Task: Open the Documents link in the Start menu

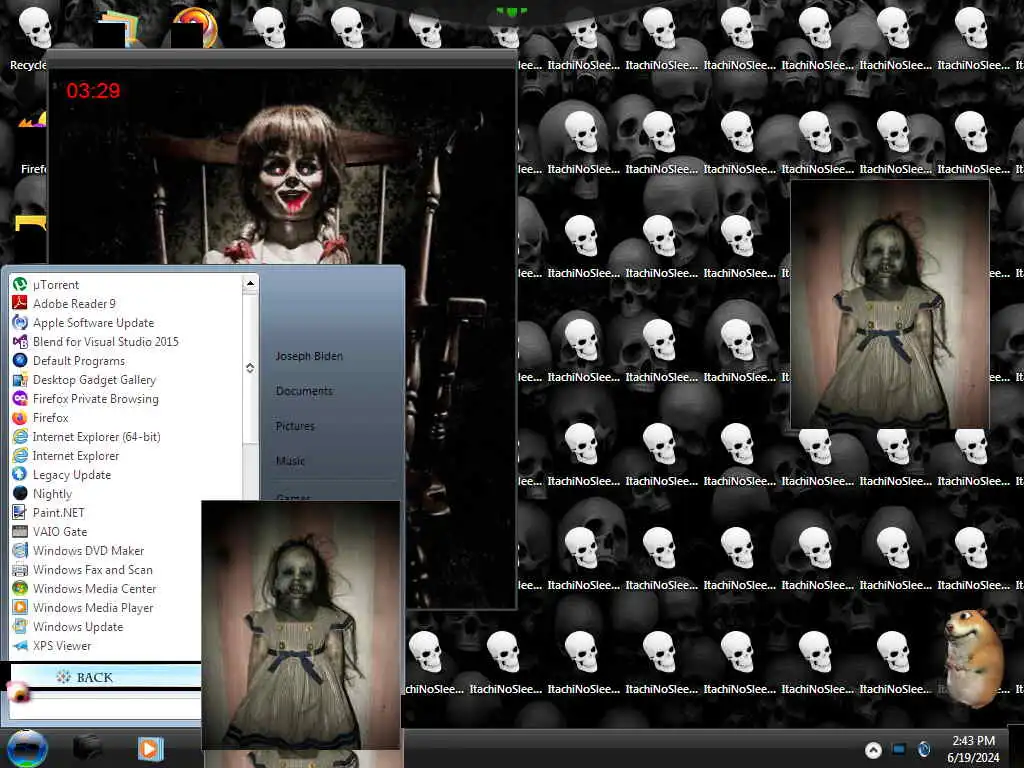Action: click(x=304, y=391)
